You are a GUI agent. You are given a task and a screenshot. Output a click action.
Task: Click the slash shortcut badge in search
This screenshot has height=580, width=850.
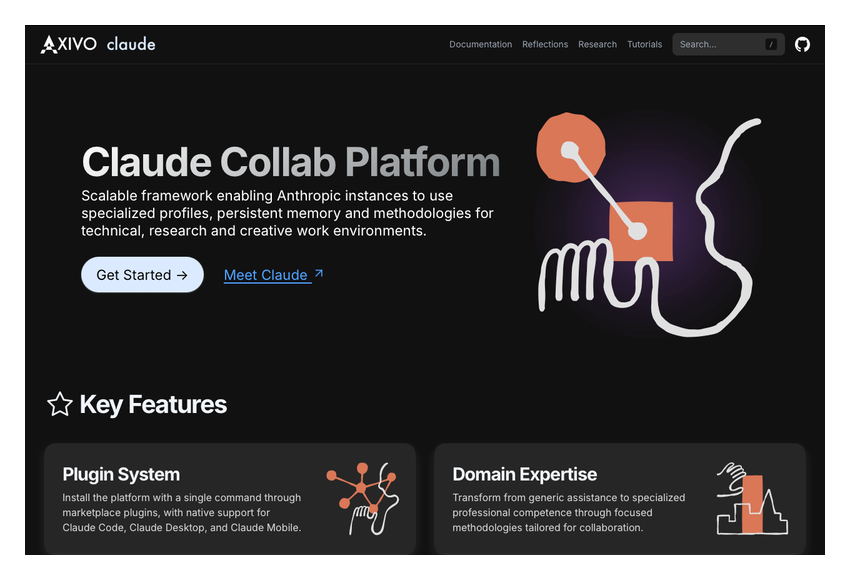click(x=771, y=44)
